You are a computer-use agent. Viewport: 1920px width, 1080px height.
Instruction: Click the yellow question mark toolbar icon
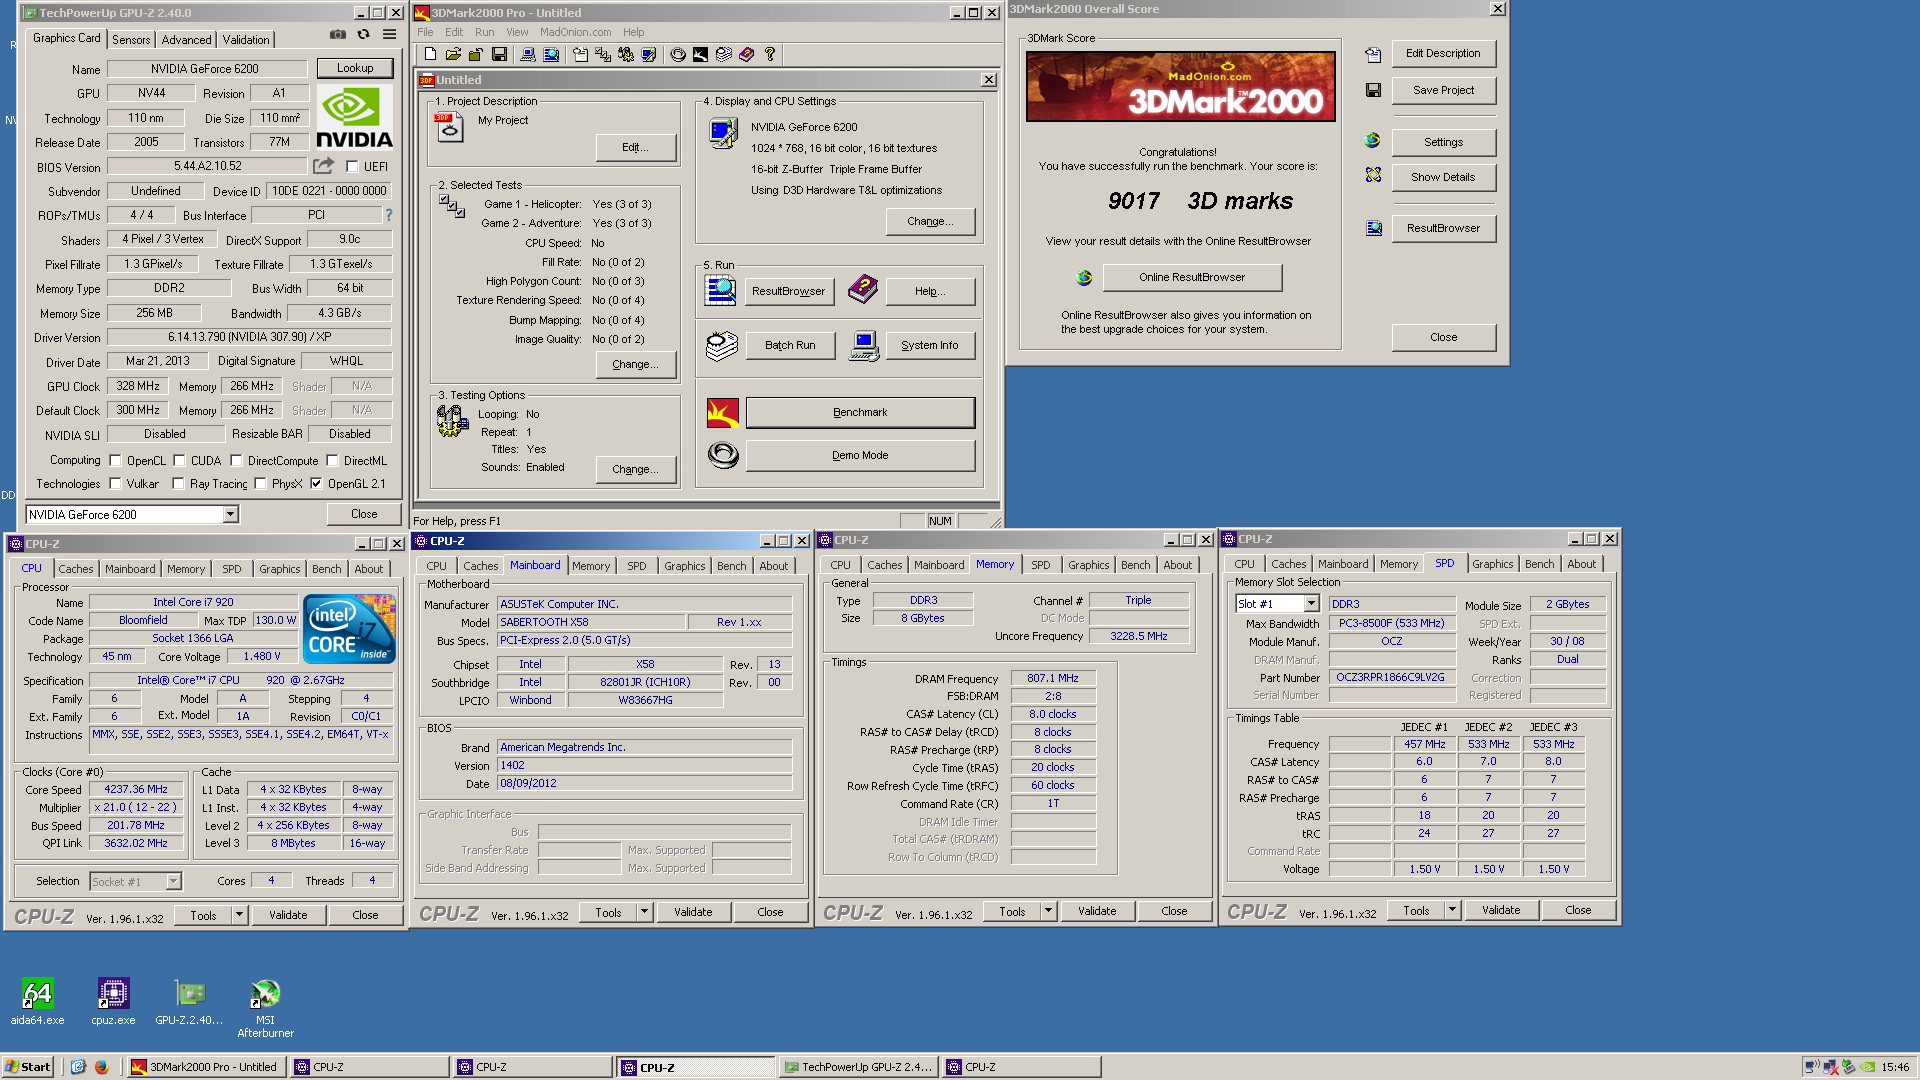(769, 55)
